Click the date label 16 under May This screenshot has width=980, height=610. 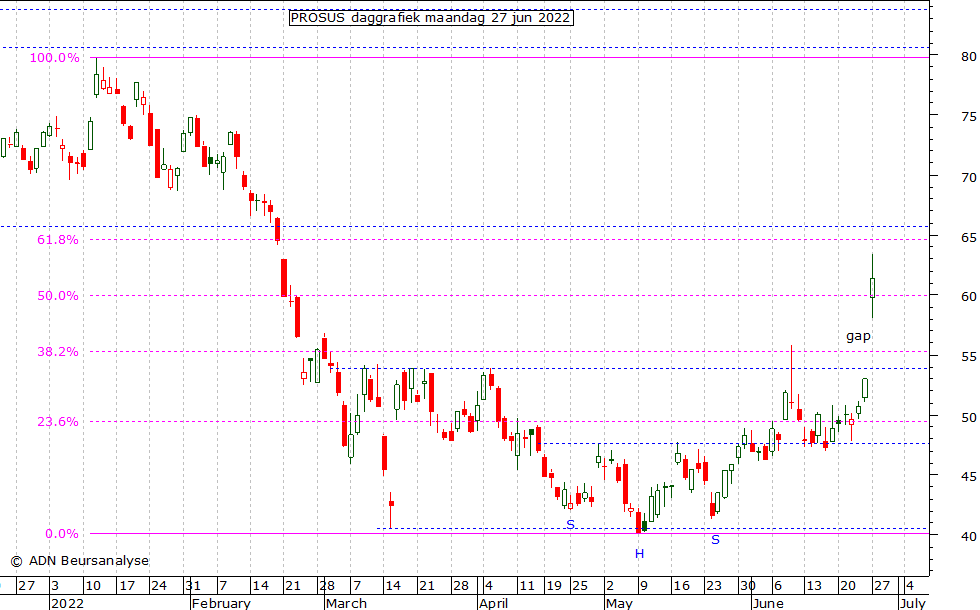(x=681, y=586)
